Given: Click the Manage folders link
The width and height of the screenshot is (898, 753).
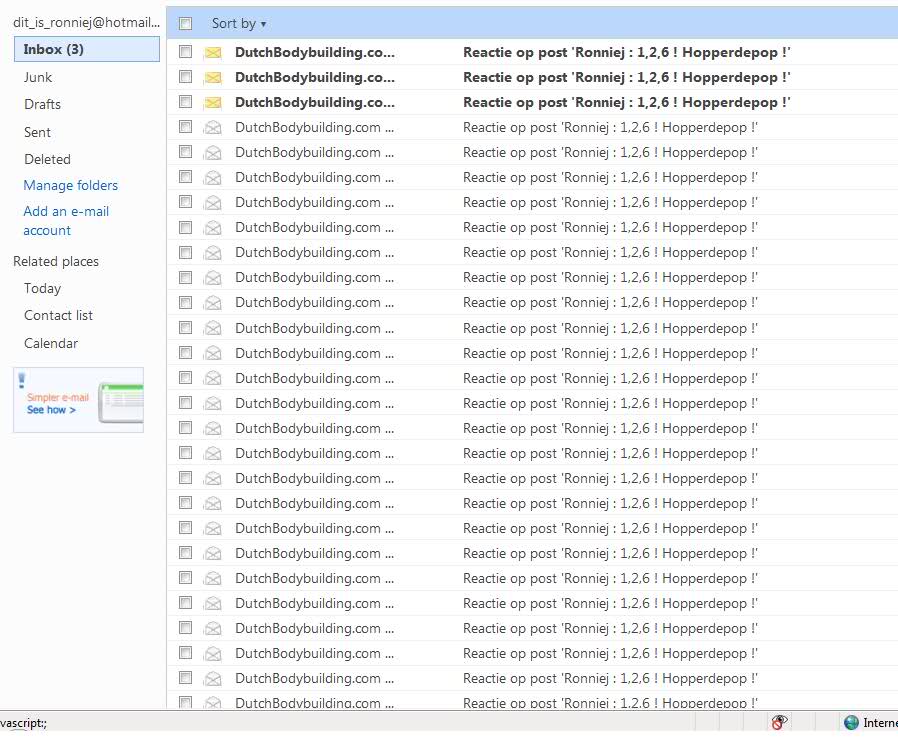Looking at the screenshot, I should point(70,185).
